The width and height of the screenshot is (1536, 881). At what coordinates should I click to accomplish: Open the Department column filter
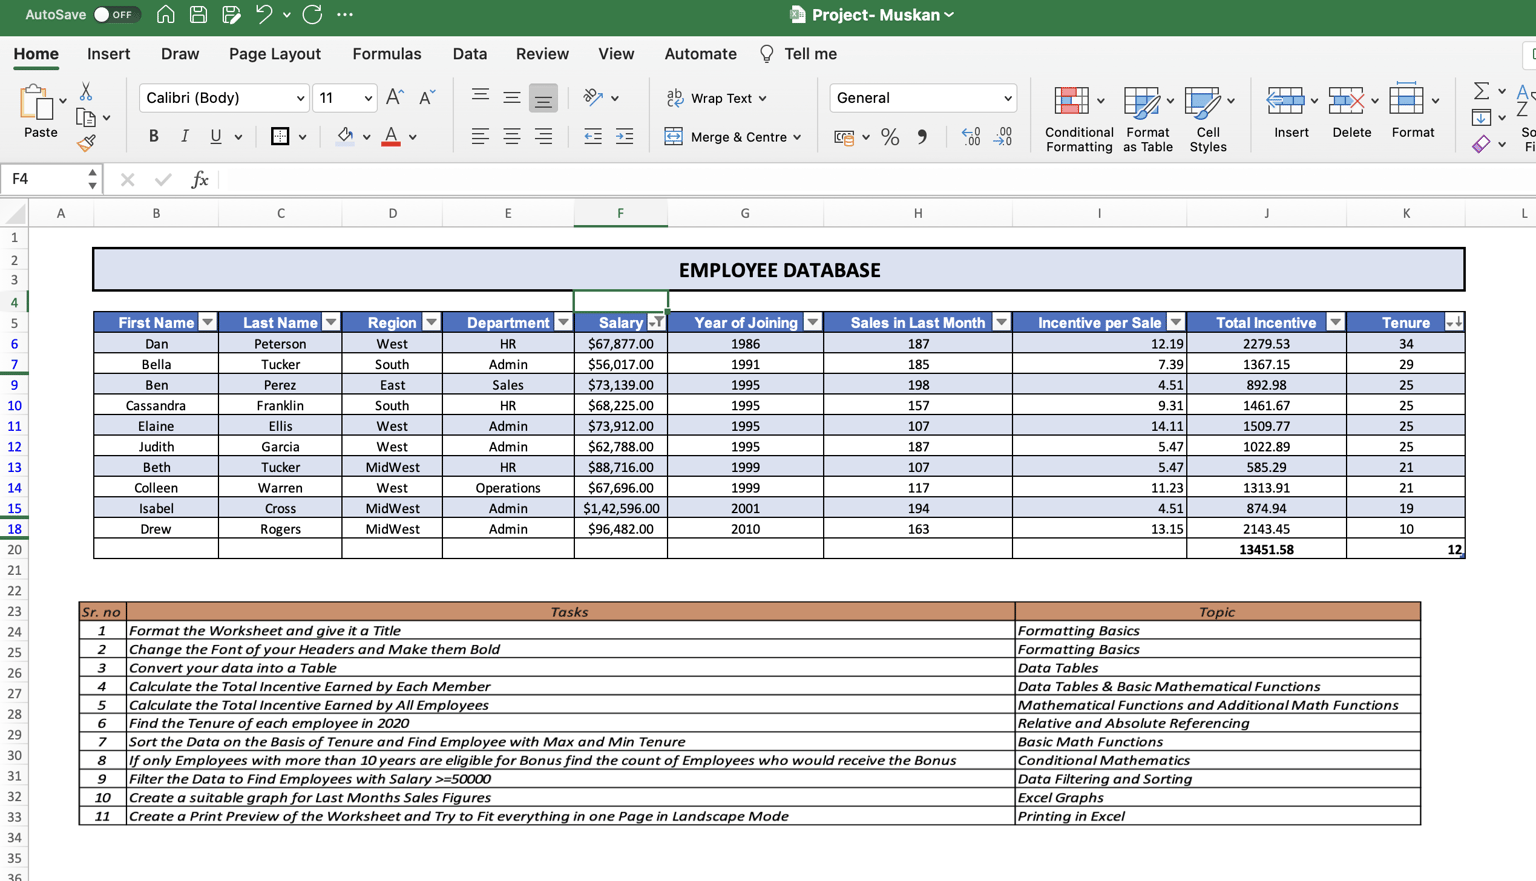563,322
